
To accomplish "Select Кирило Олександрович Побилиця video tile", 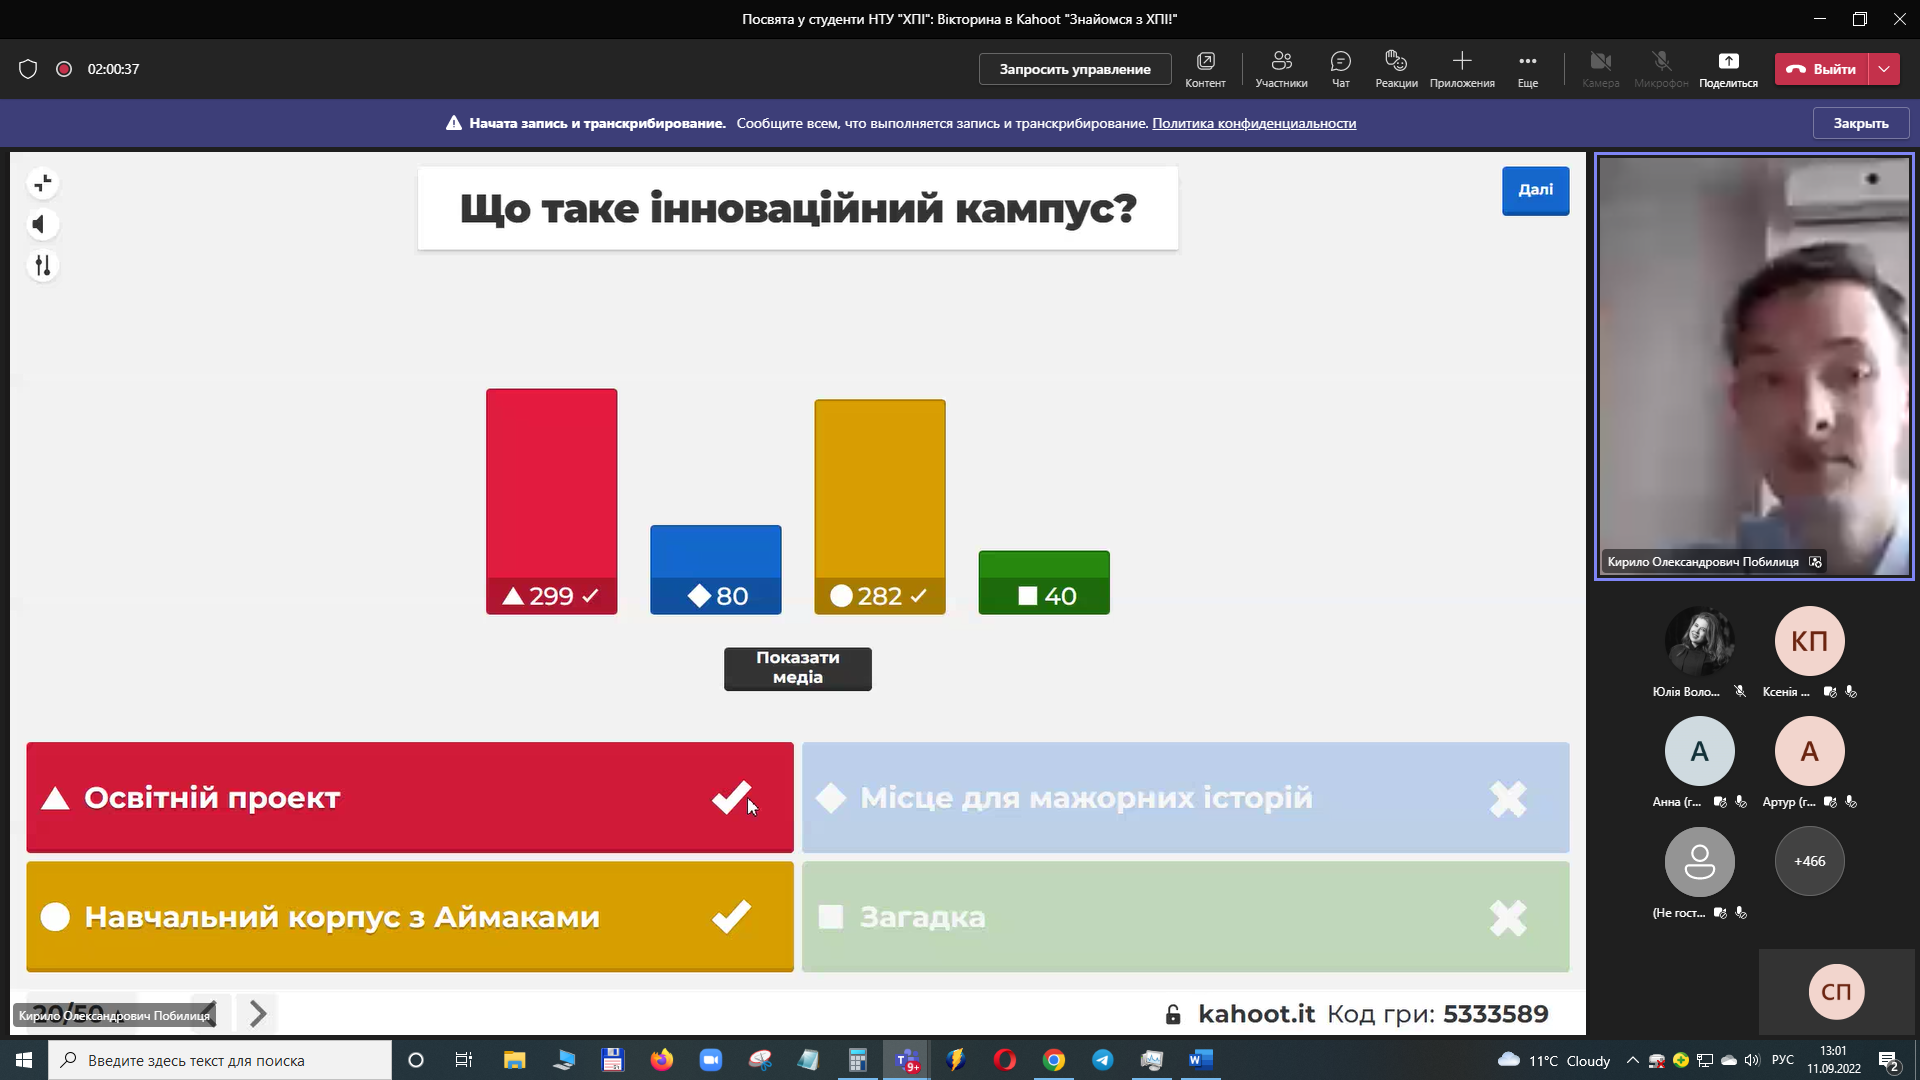I will click(1754, 366).
